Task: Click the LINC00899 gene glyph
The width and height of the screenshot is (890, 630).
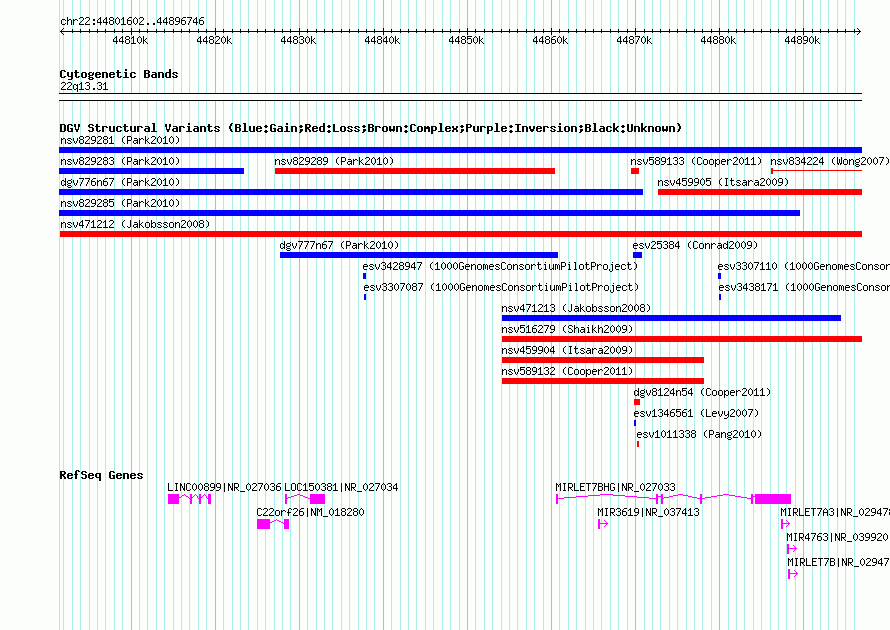Action: 190,499
